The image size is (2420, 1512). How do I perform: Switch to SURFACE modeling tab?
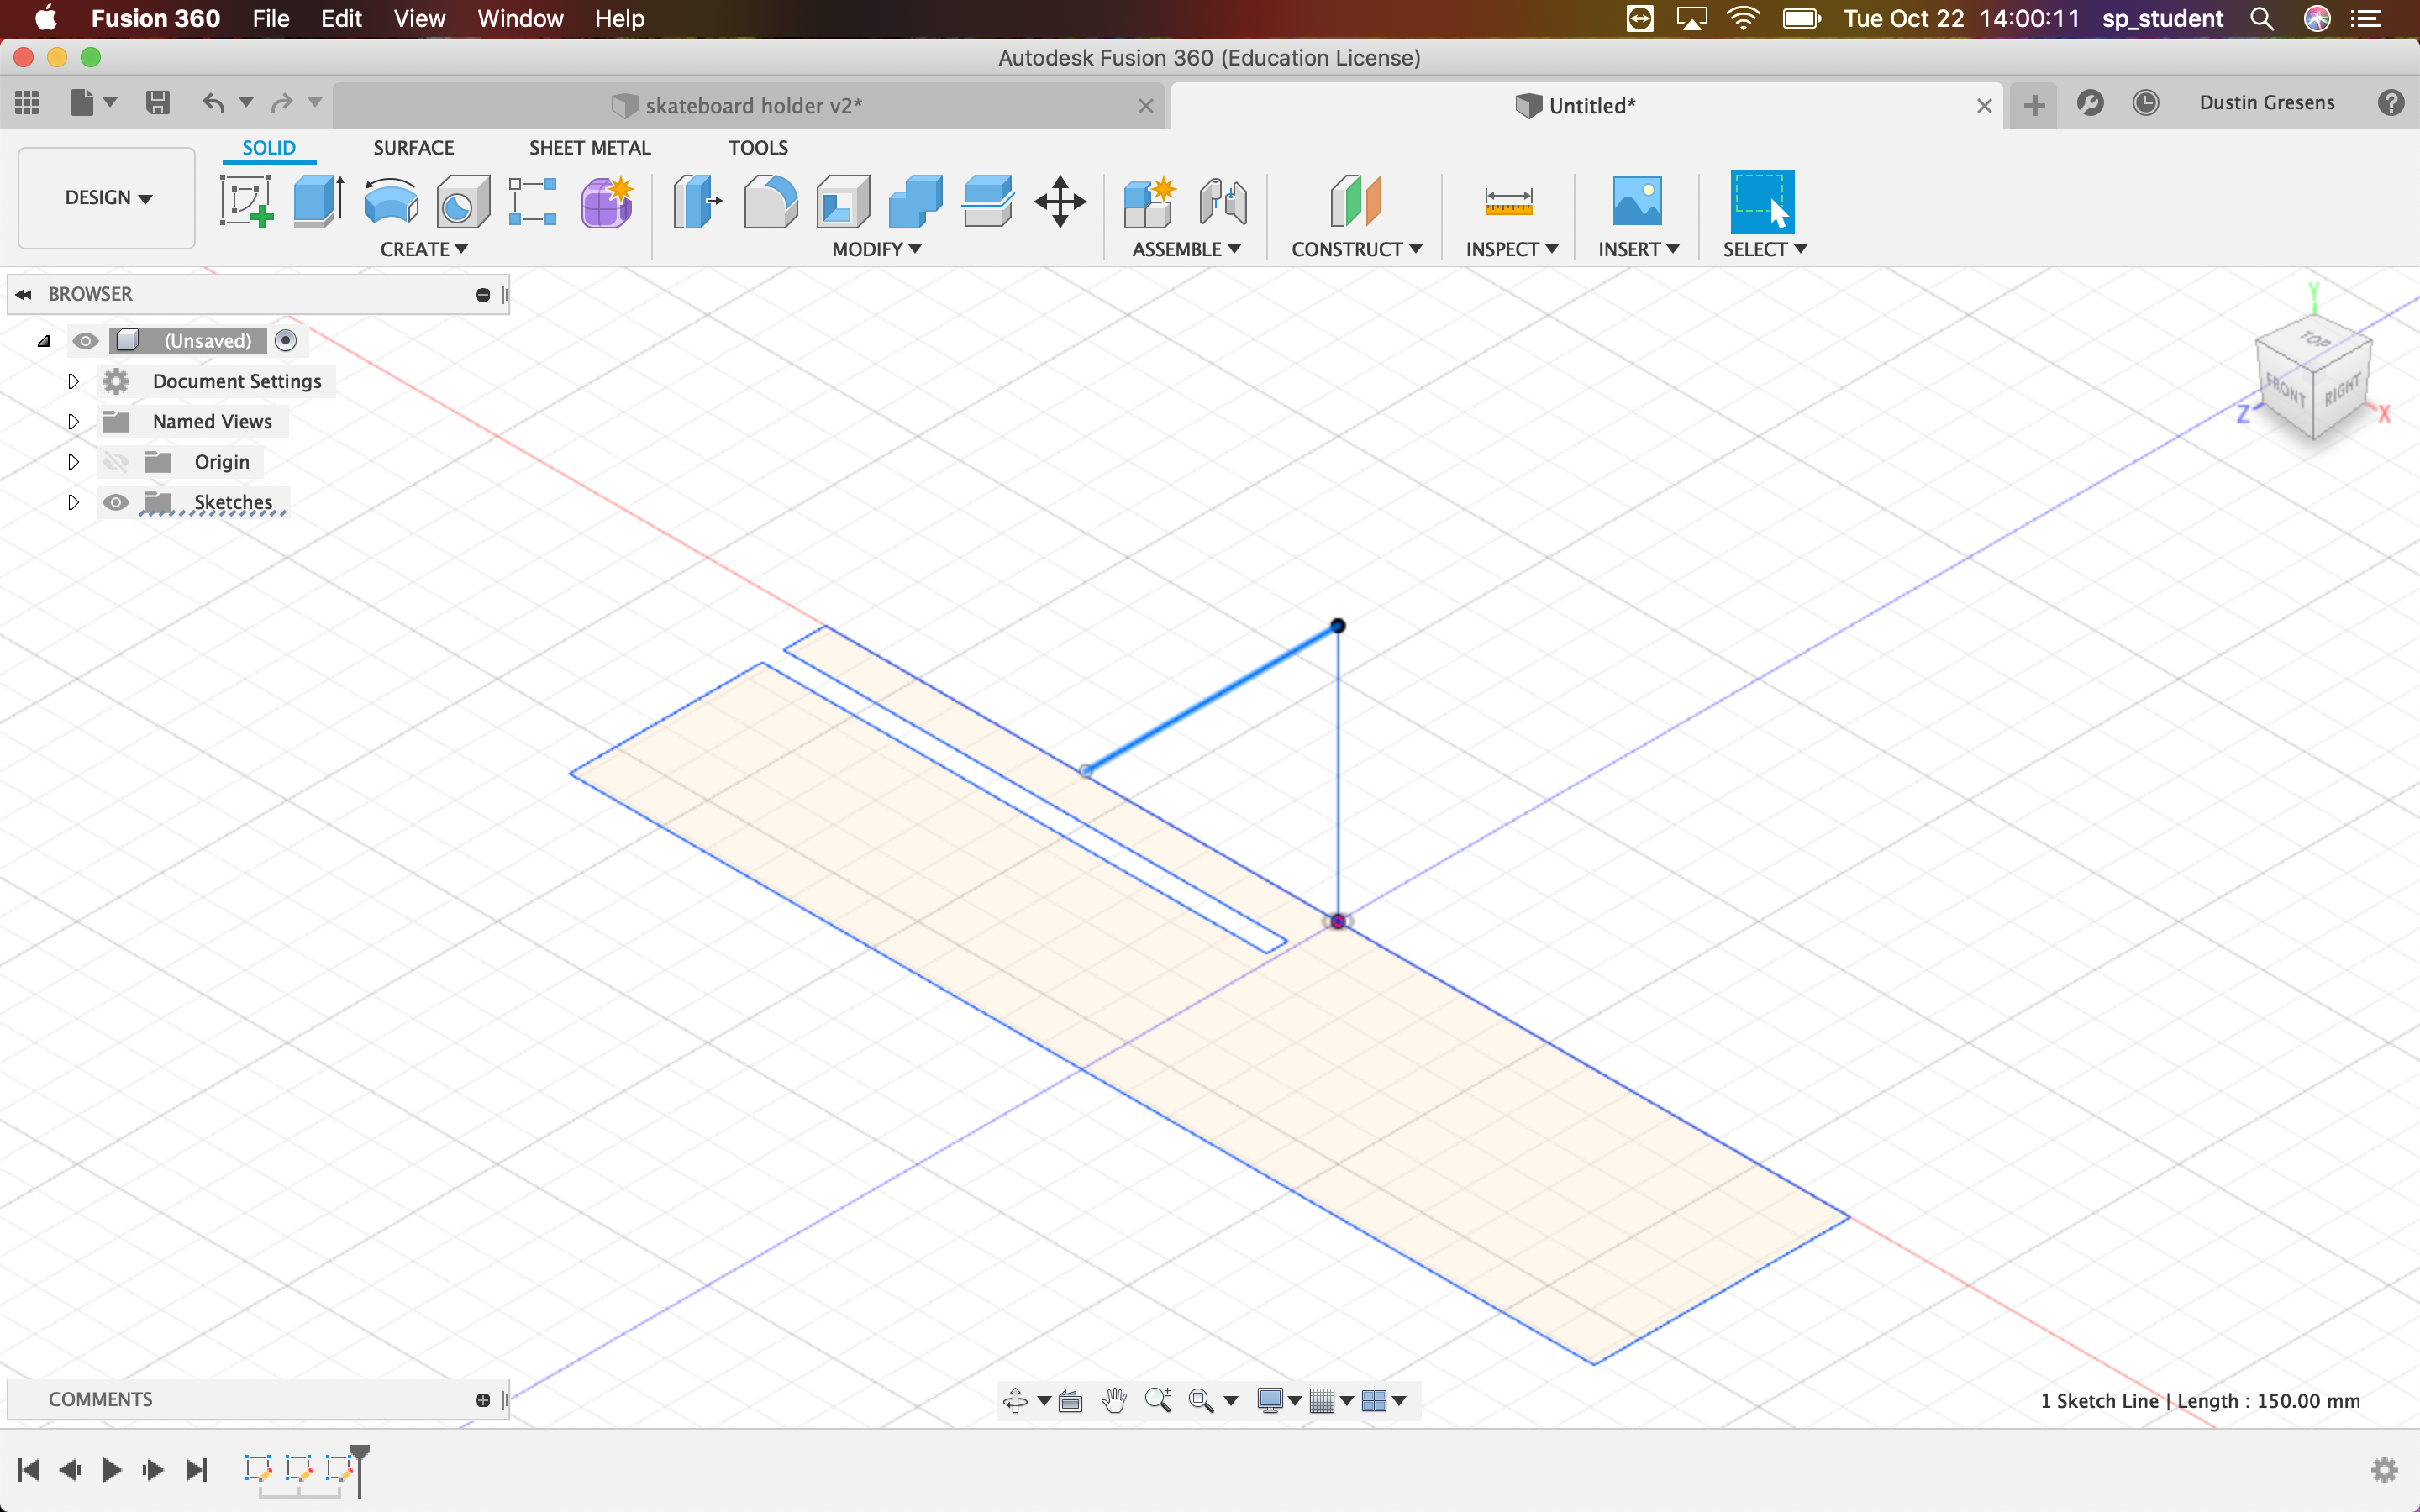413,146
